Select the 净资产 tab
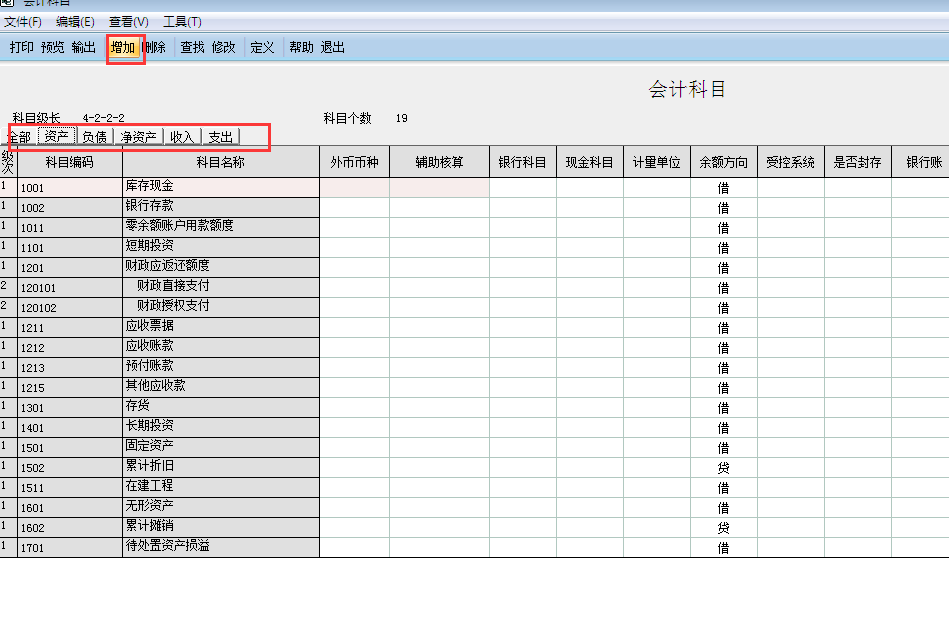This screenshot has height=633, width=949. (x=139, y=137)
